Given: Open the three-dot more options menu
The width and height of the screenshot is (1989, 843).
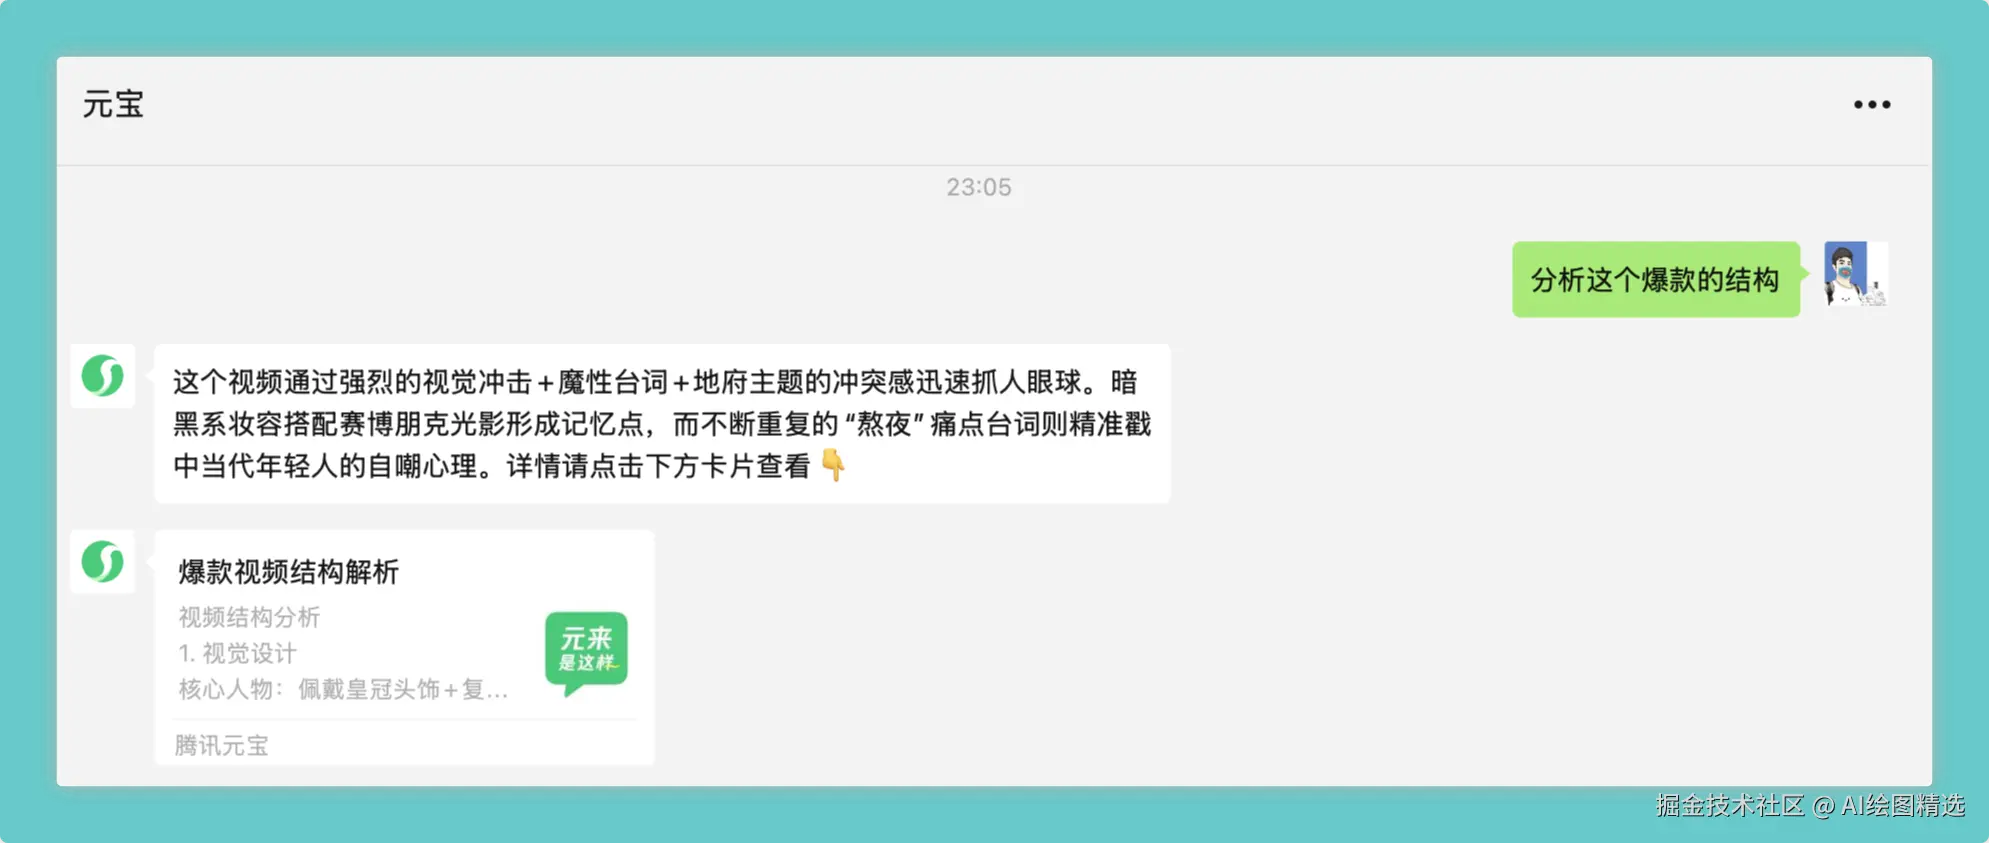Looking at the screenshot, I should click(x=1871, y=104).
